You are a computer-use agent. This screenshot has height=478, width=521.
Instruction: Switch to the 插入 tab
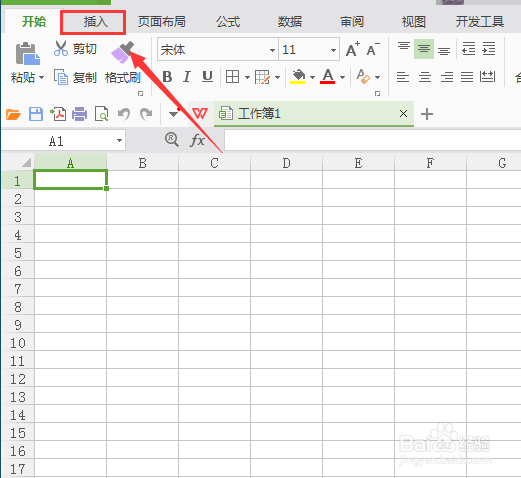coord(96,22)
